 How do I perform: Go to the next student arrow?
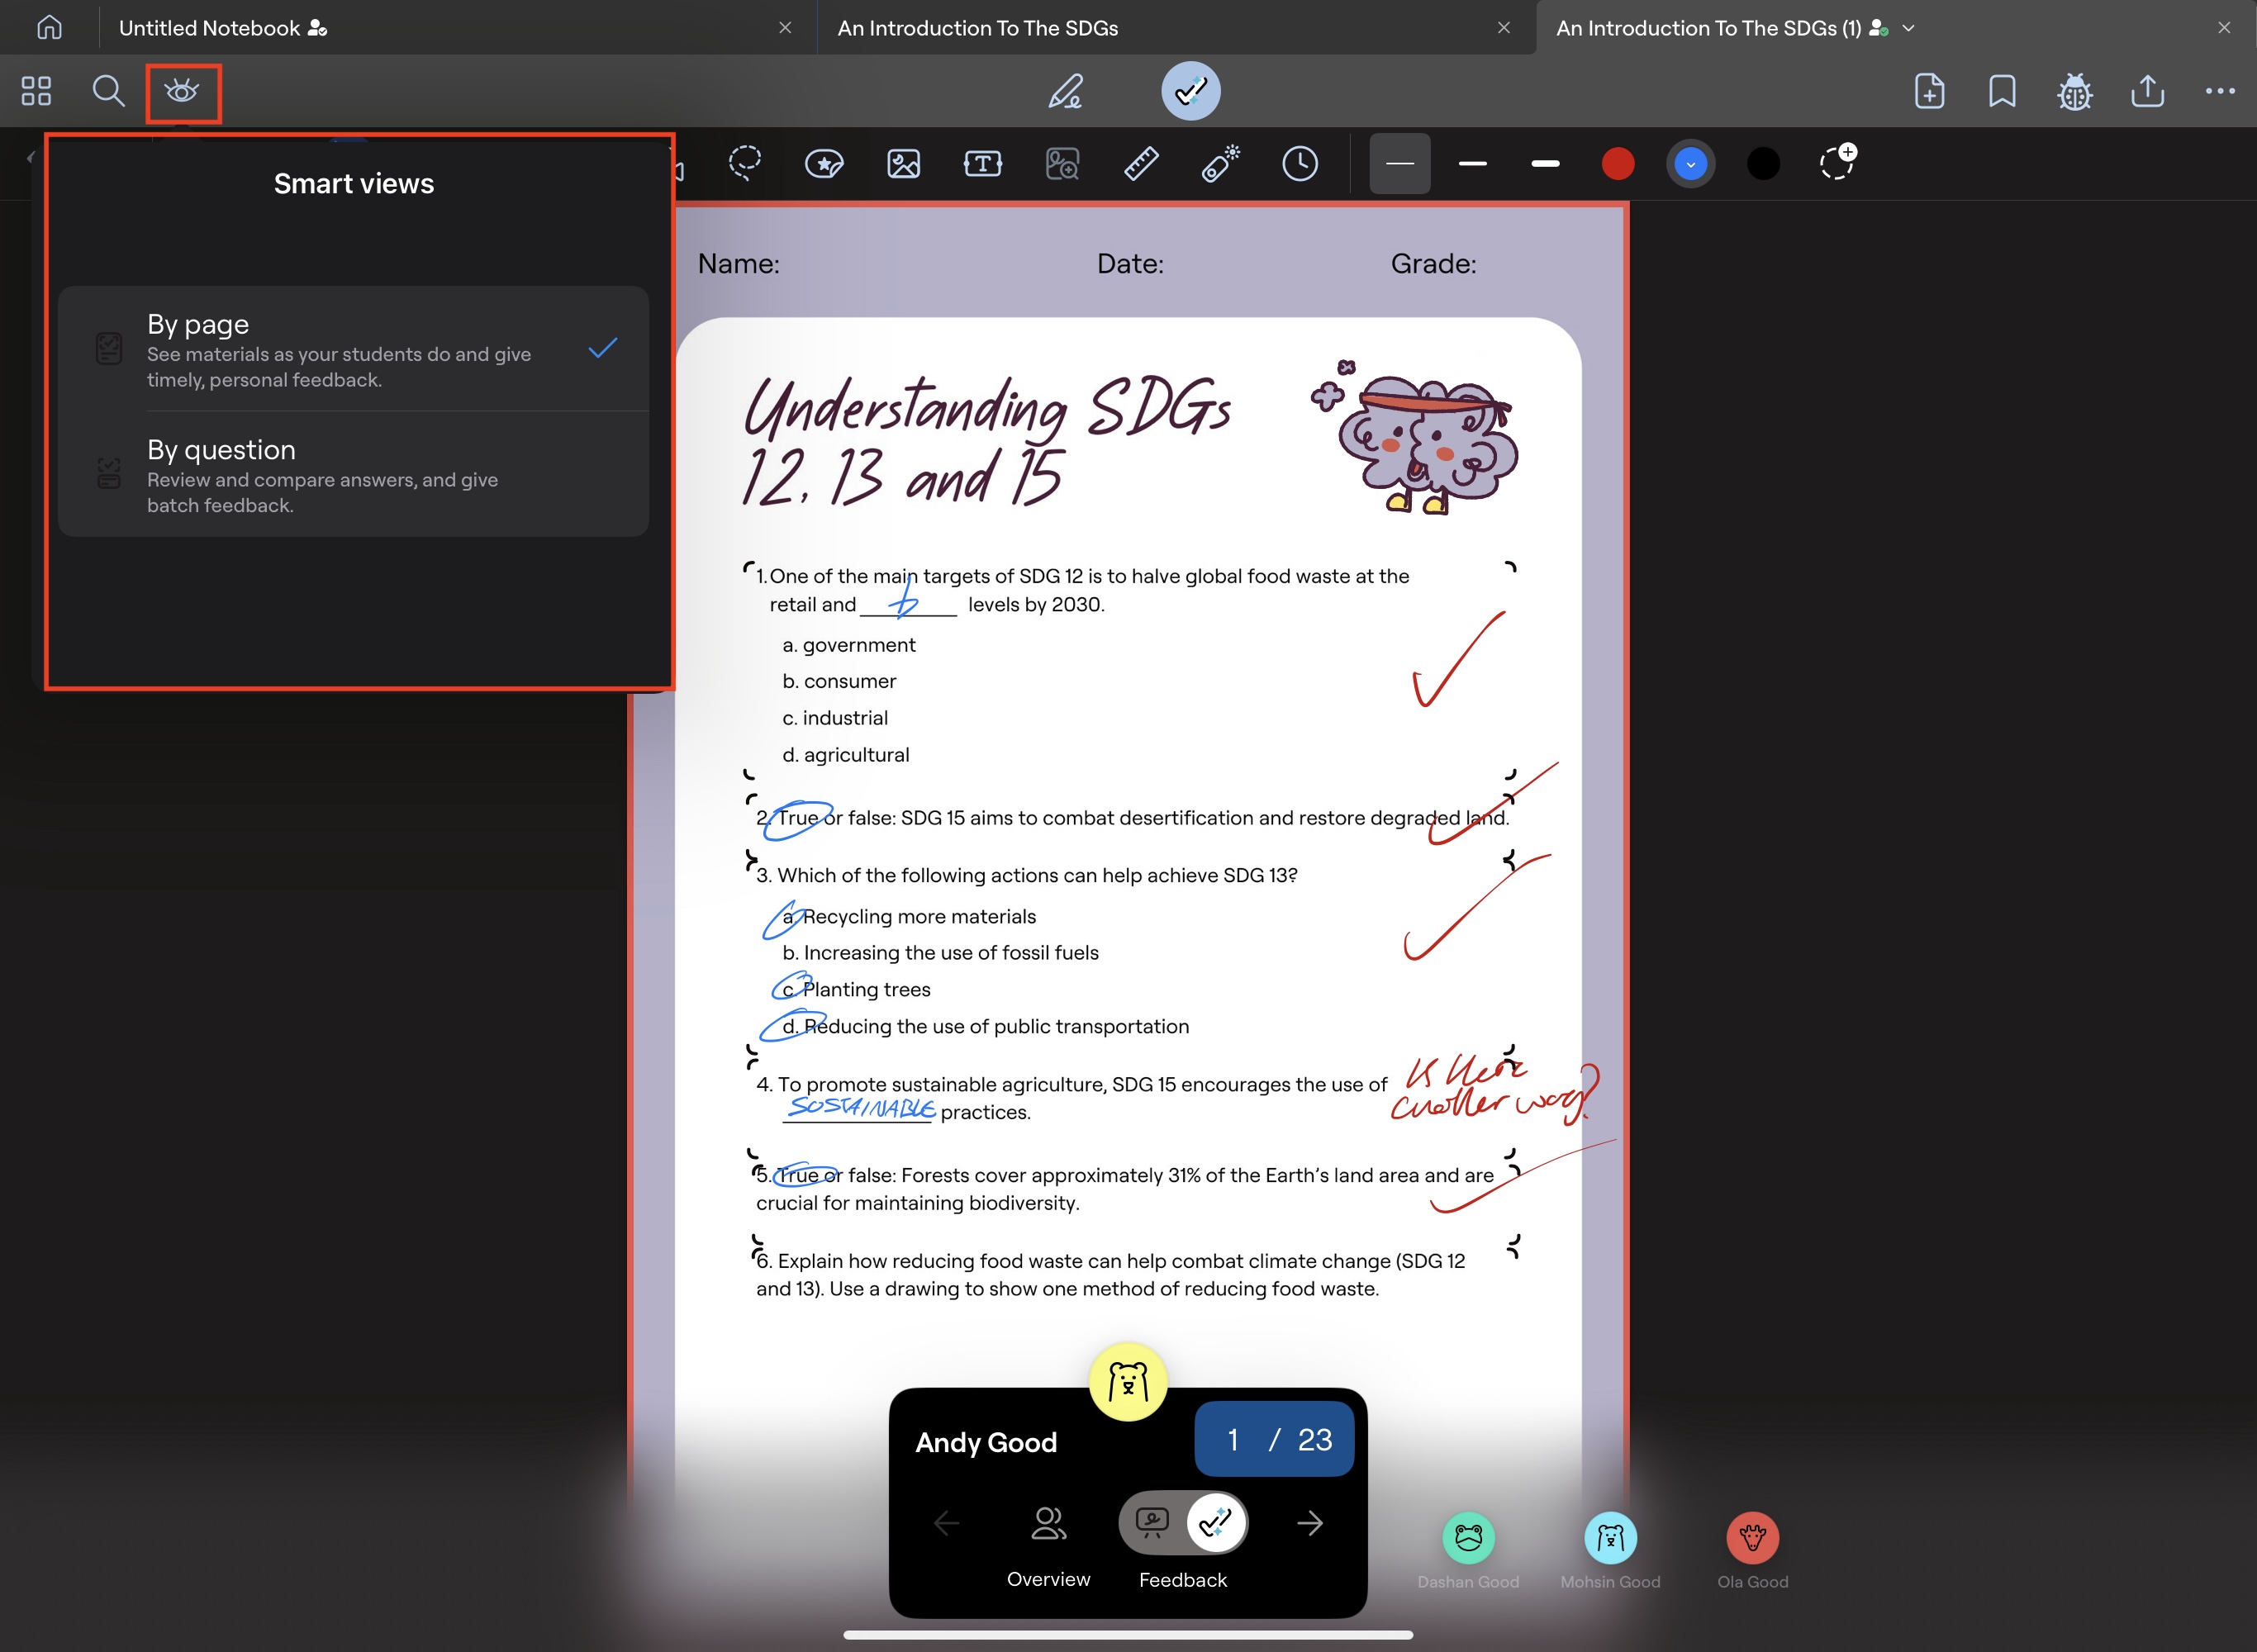[x=1309, y=1522]
